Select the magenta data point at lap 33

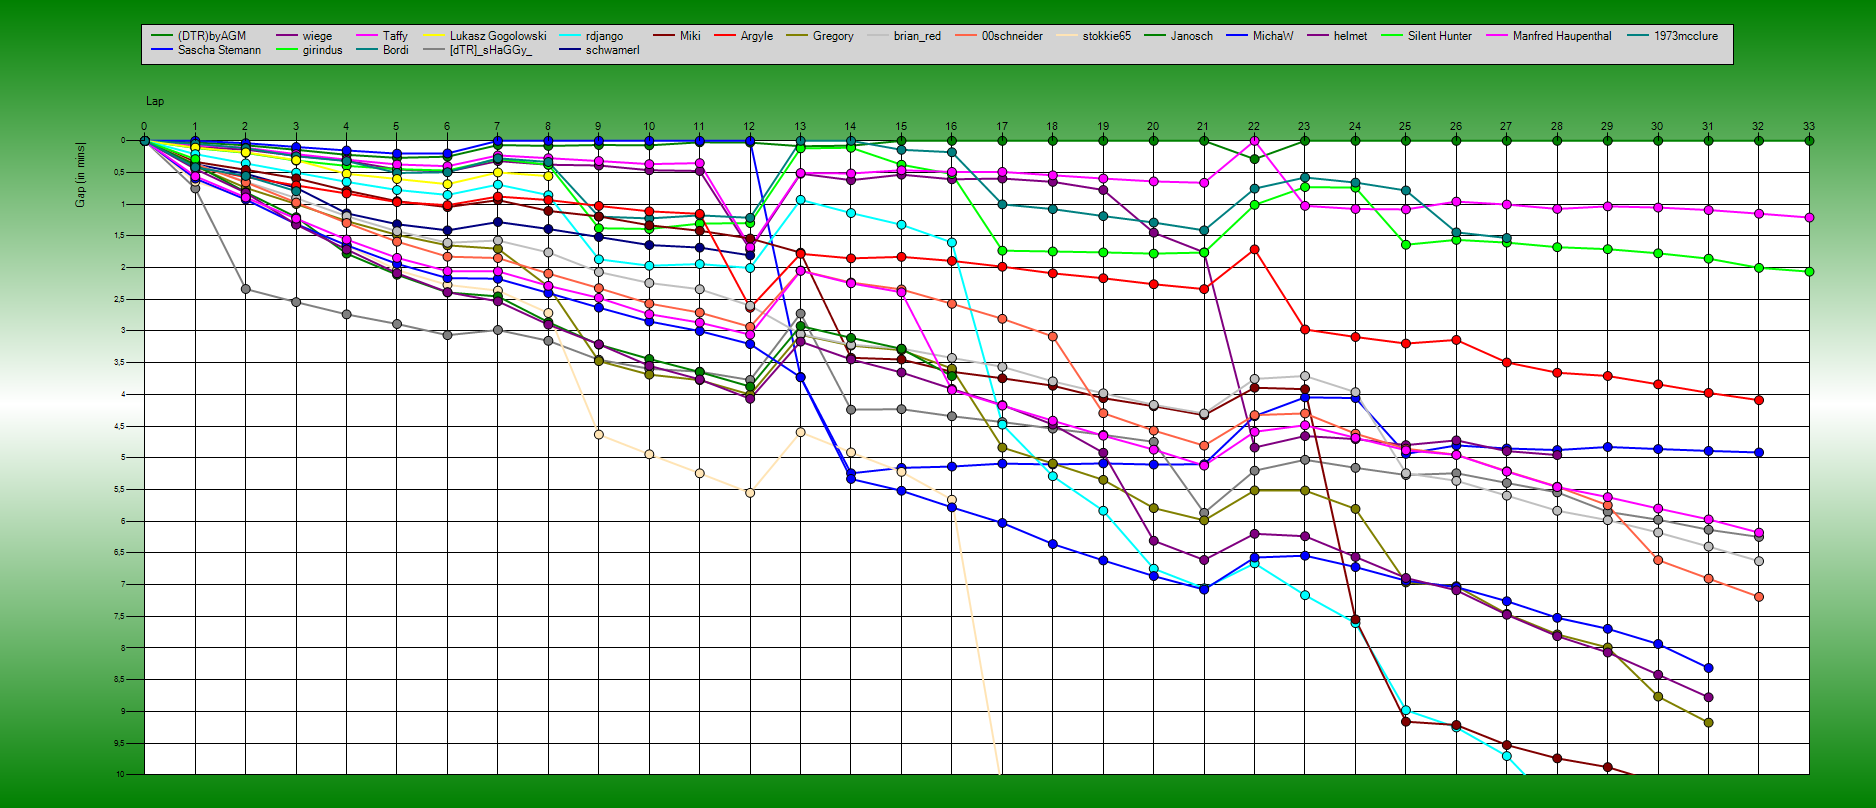1809,217
